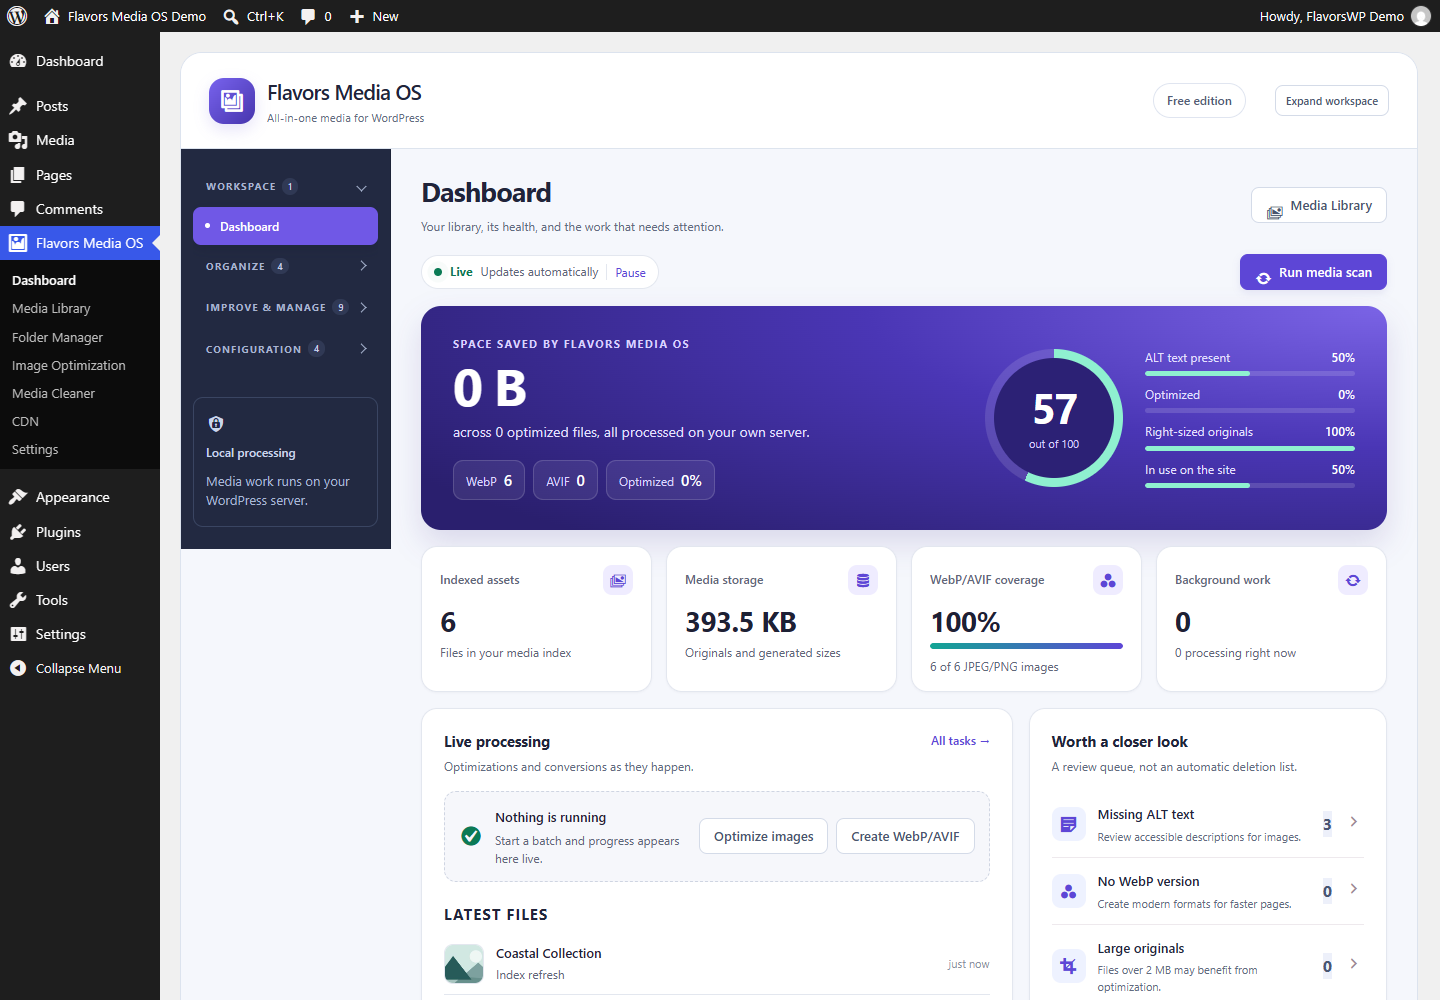The height and width of the screenshot is (1000, 1440).
Task: Click the Local processing shield icon
Action: click(x=216, y=423)
